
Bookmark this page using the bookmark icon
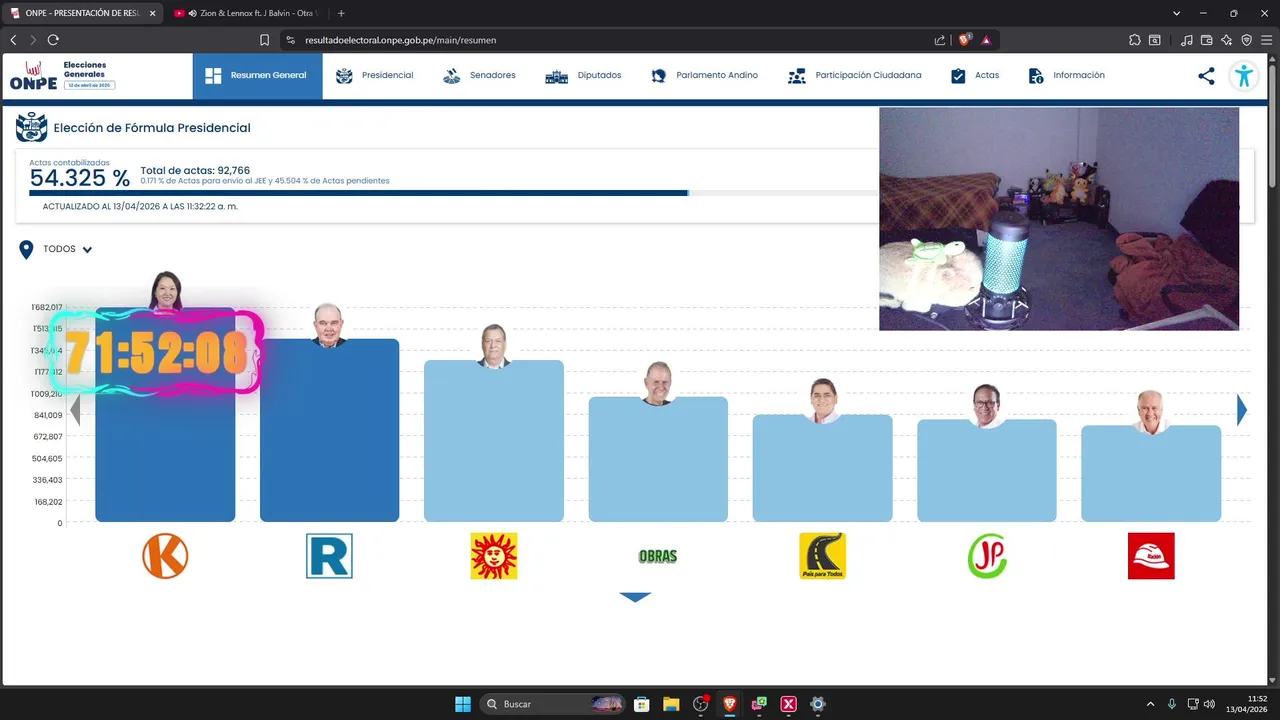click(265, 40)
